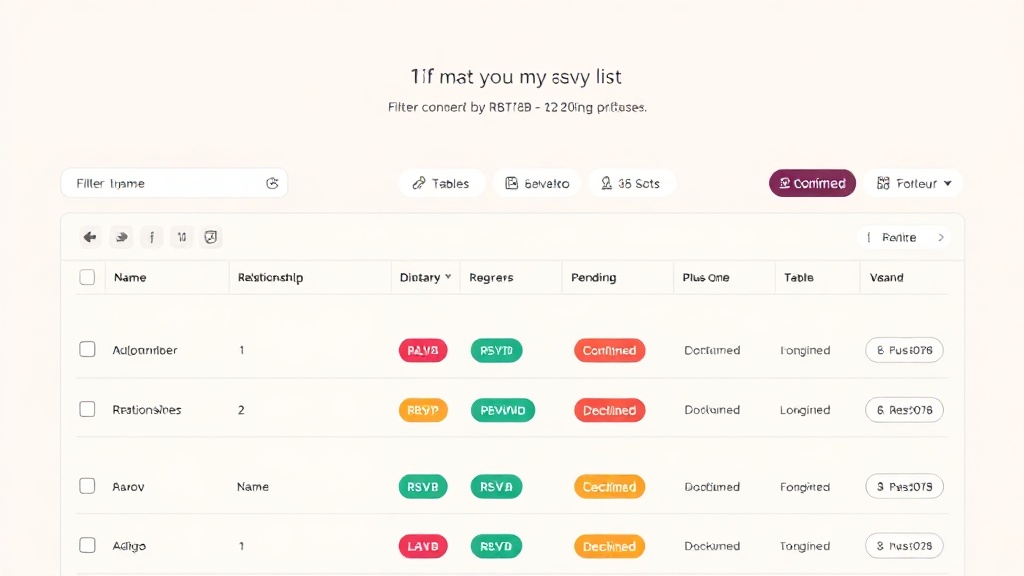Click the Relationship column header
1024x576 pixels.
tap(270, 278)
